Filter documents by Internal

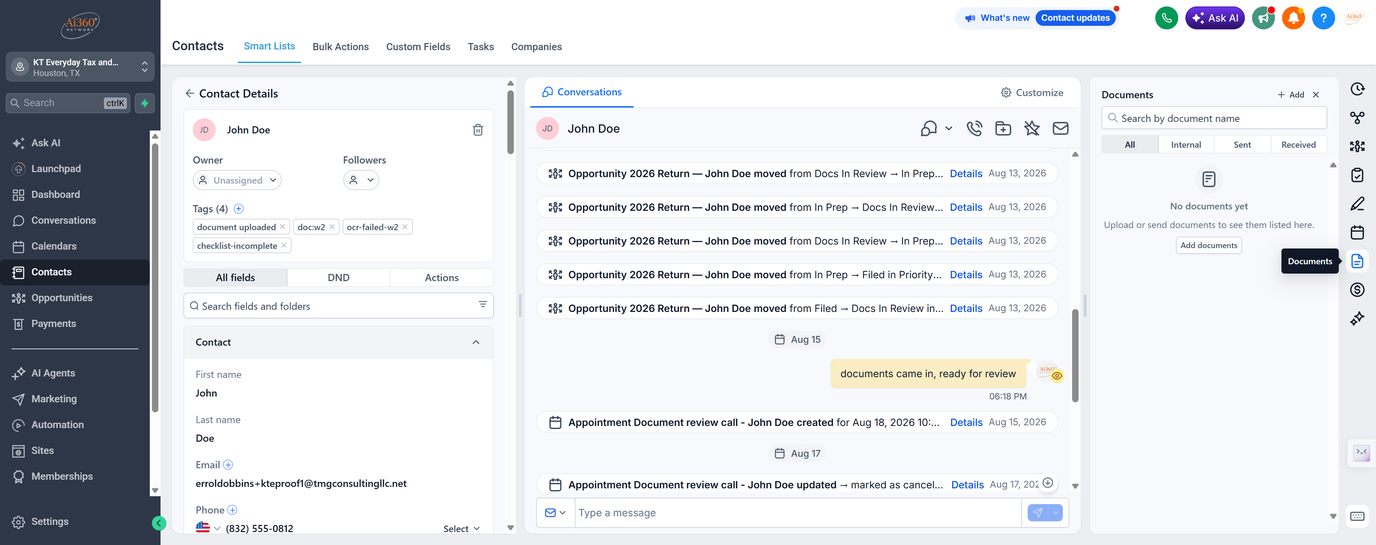[x=1186, y=145]
